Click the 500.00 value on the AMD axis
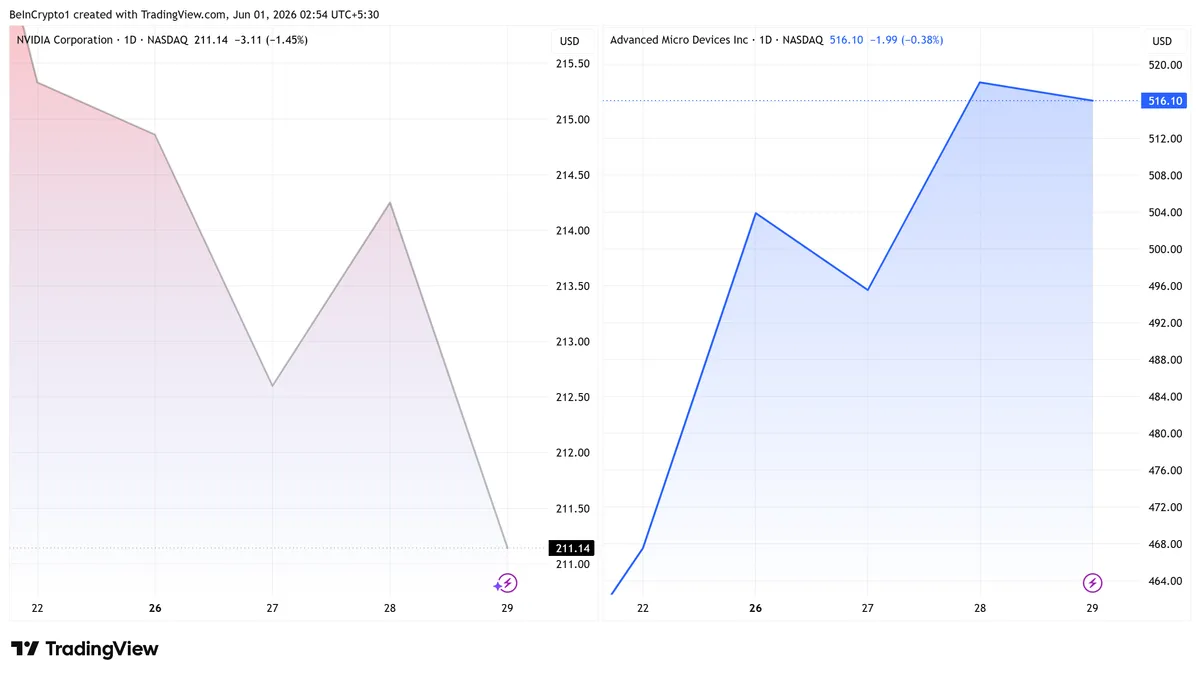 coord(1165,249)
